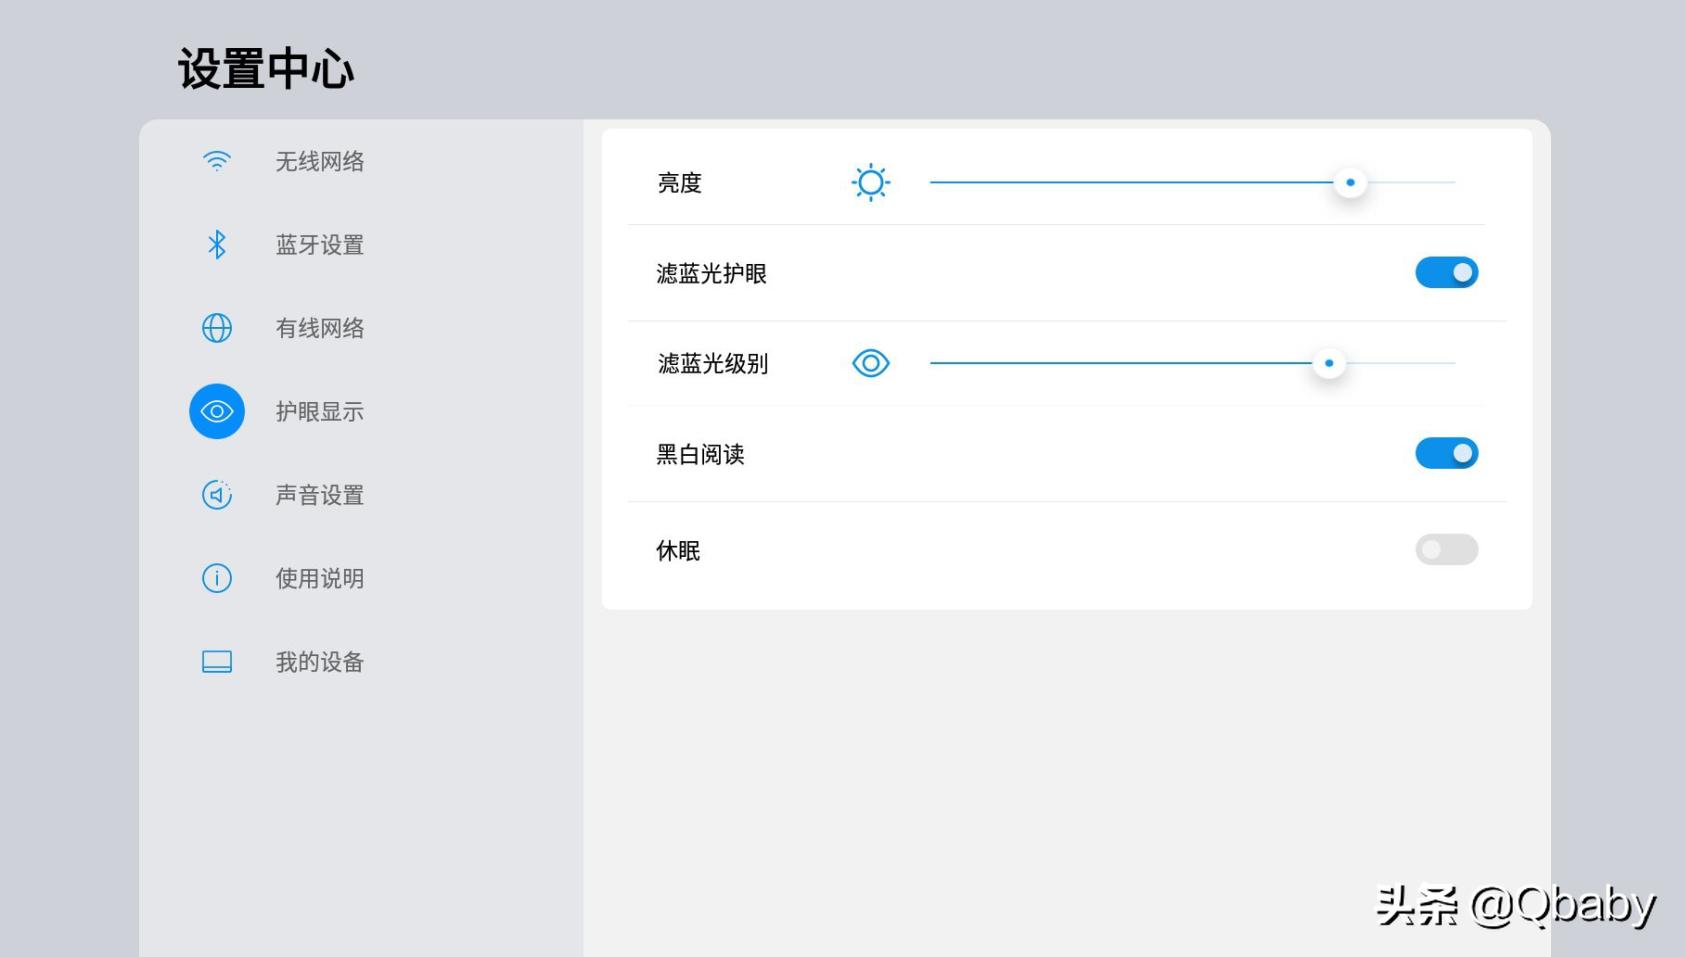Disable the 滤蓝光护眼 toggle
The image size is (1685, 957).
pyautogui.click(x=1446, y=272)
